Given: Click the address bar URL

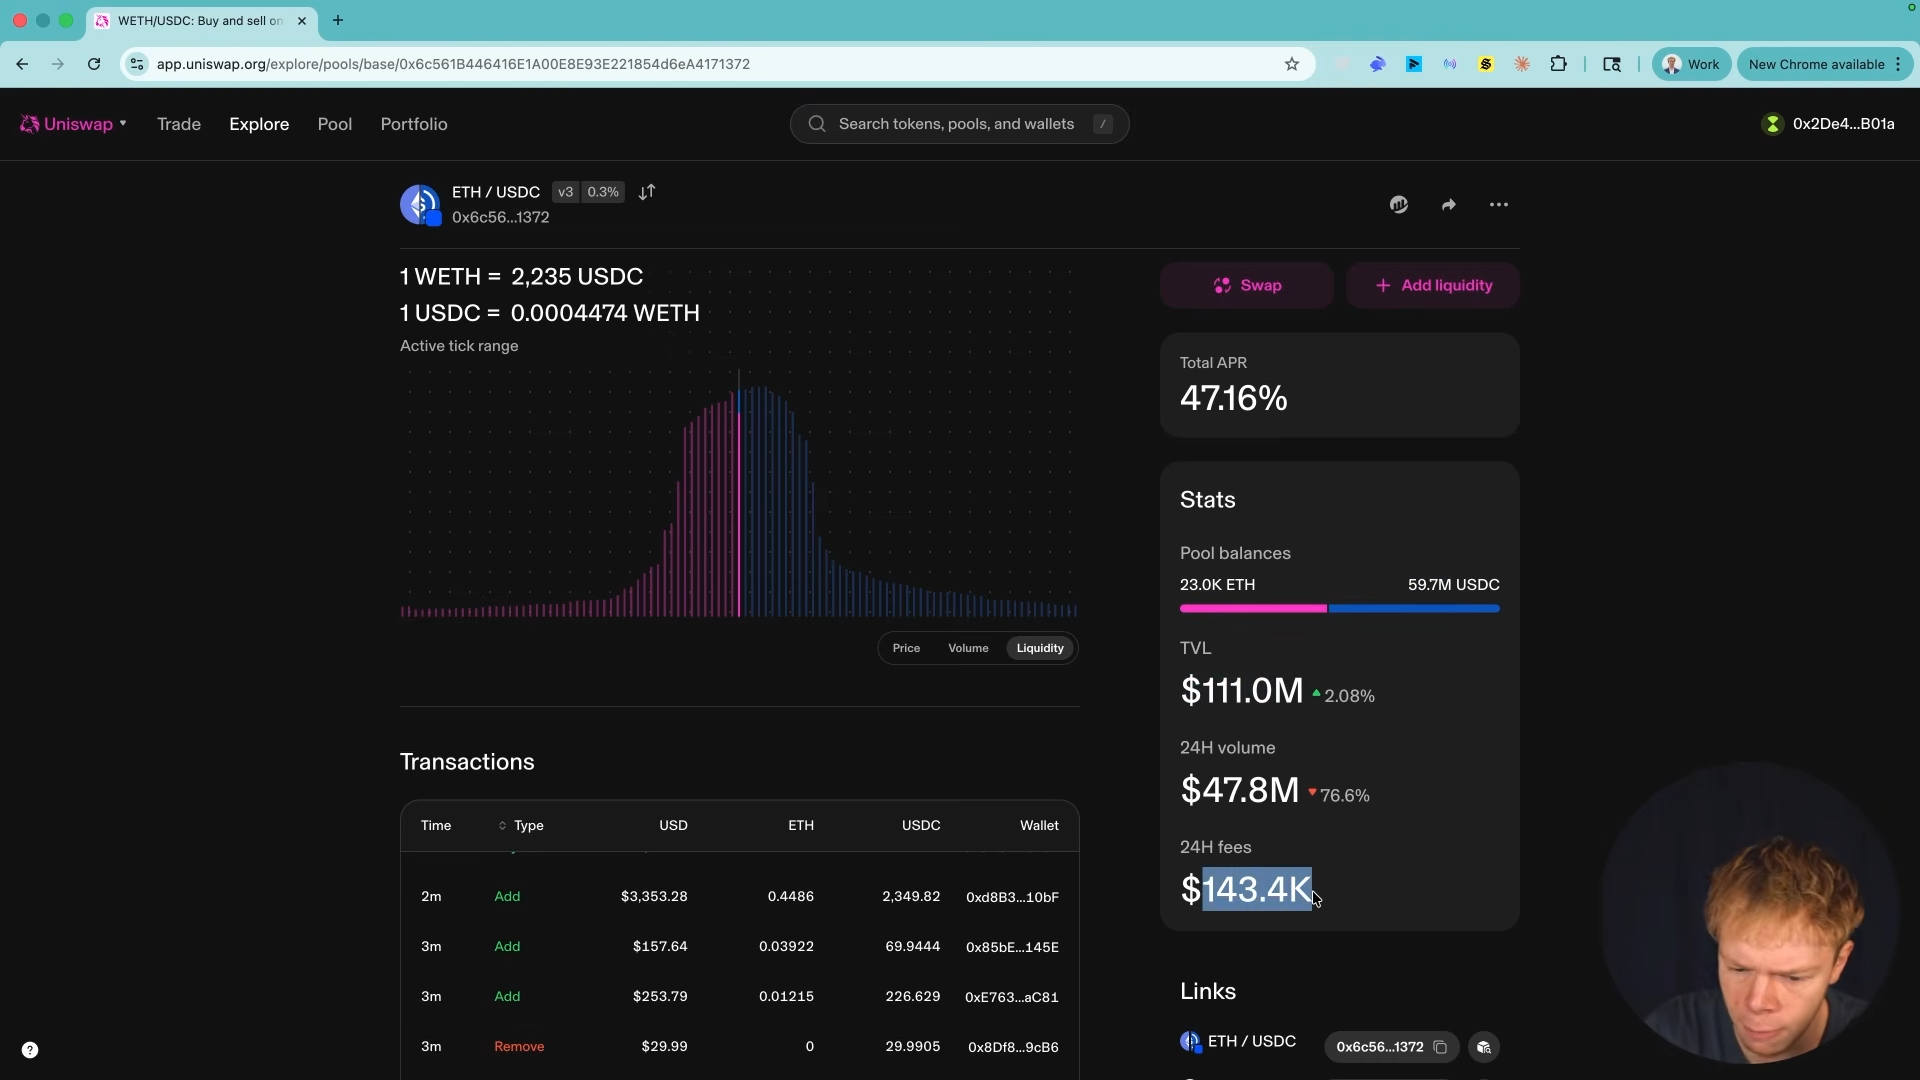Looking at the screenshot, I should [453, 64].
